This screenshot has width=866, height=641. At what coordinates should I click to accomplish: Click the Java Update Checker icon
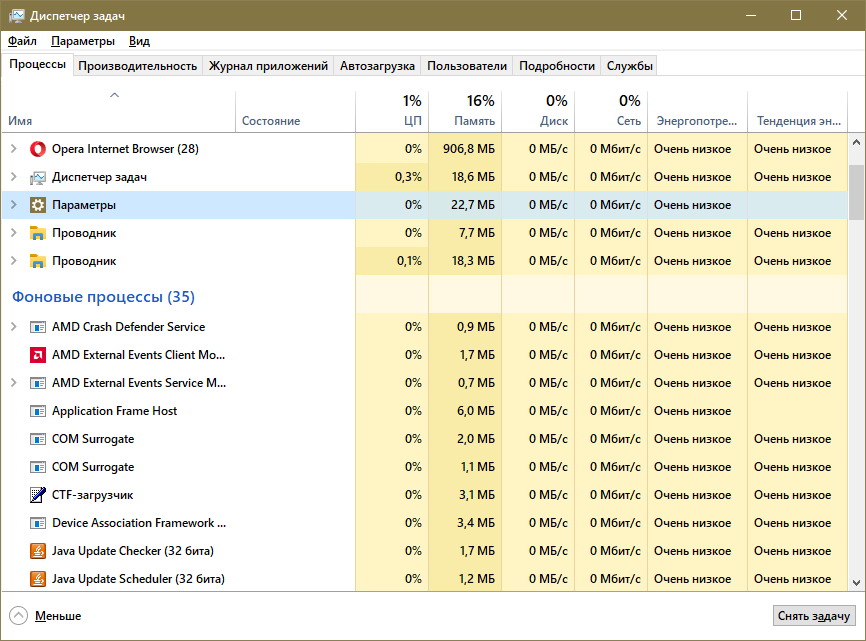tap(38, 551)
